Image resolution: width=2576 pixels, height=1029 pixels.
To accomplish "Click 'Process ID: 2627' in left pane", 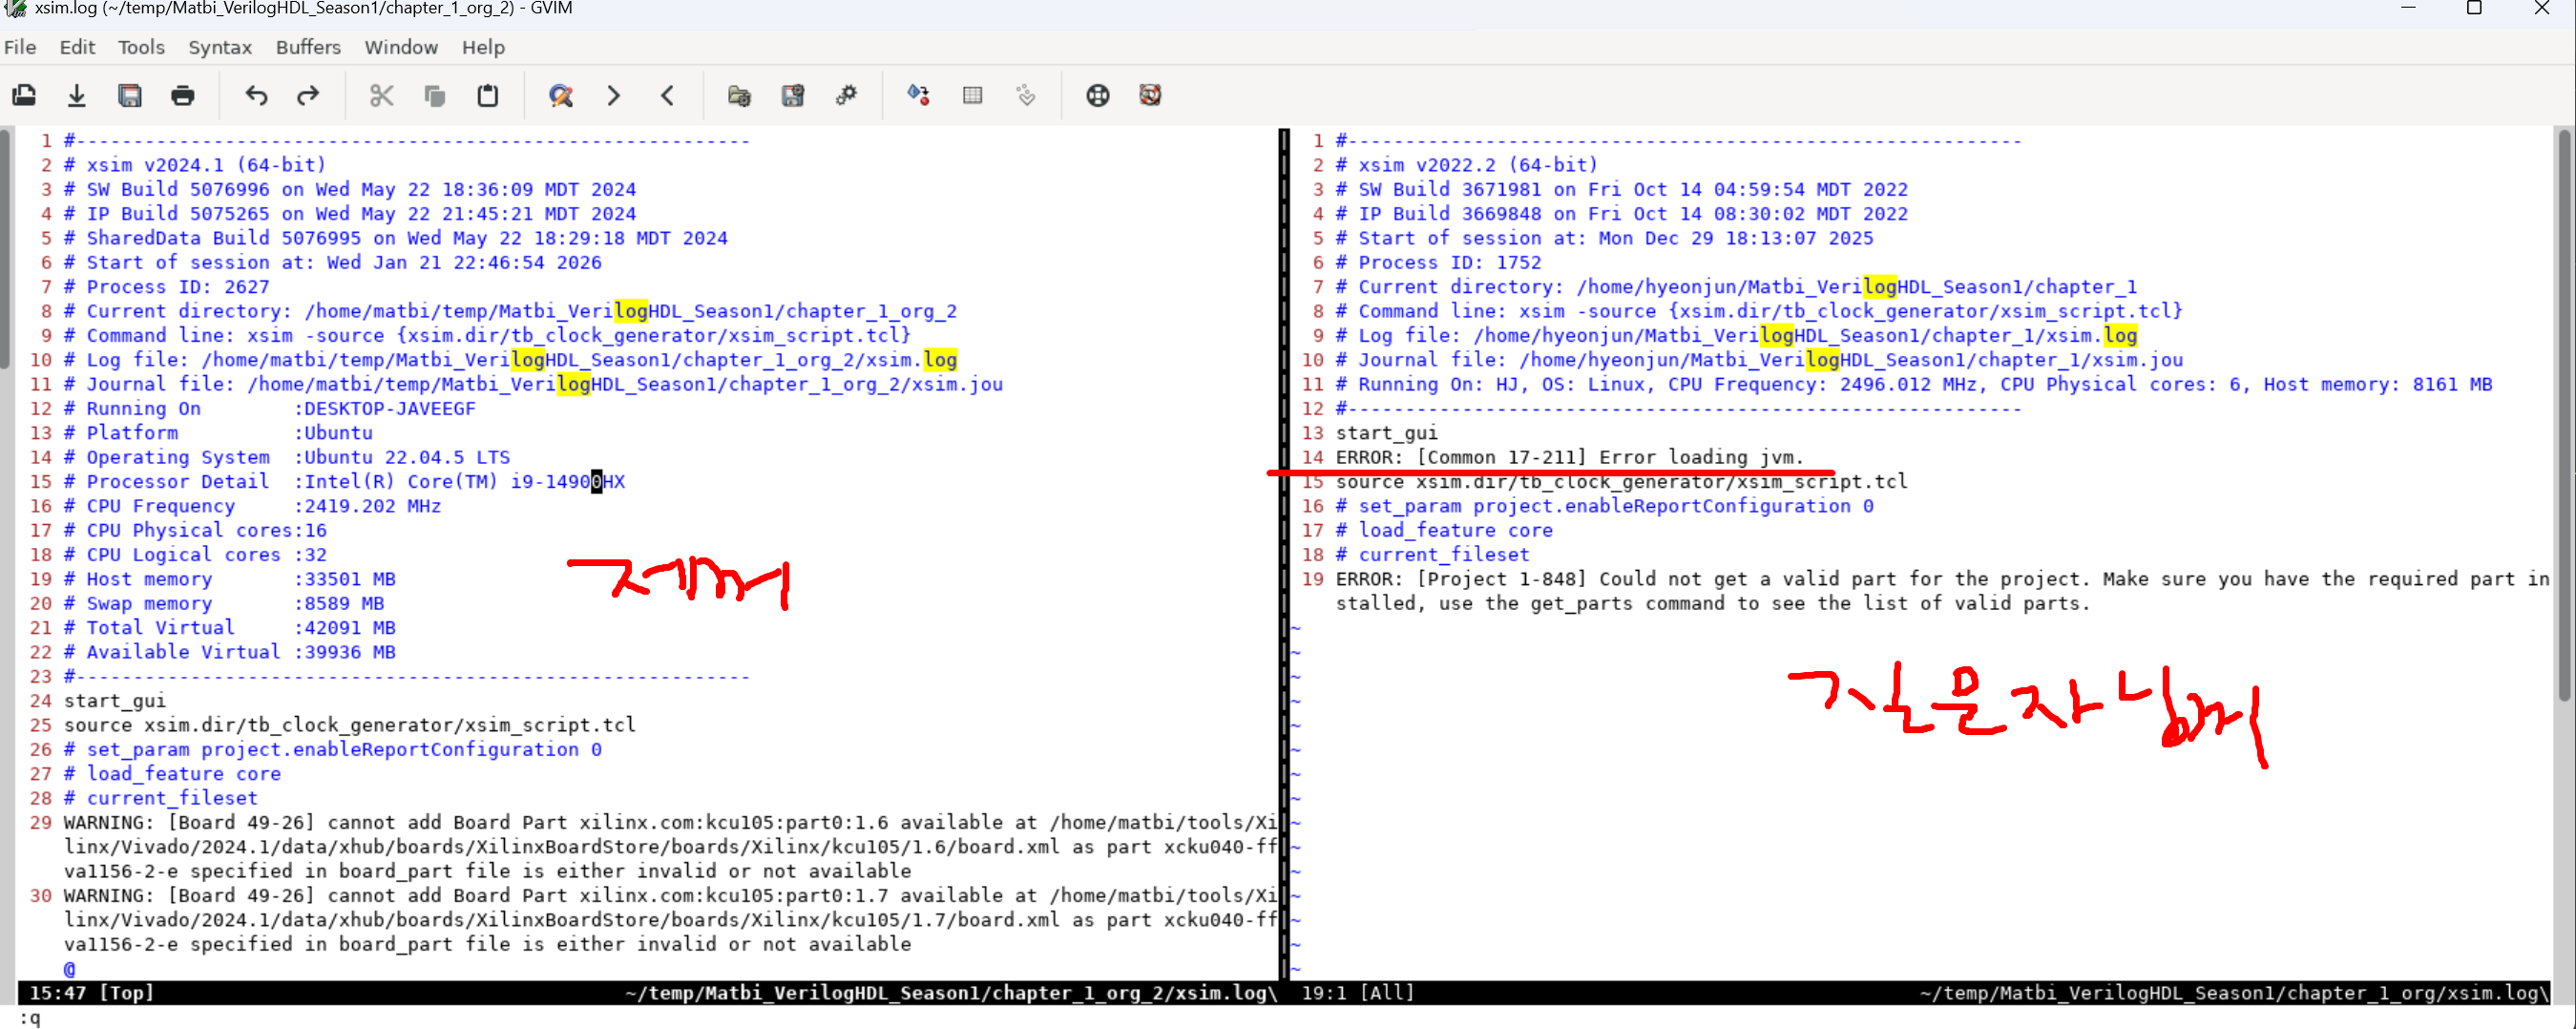I will click(178, 287).
